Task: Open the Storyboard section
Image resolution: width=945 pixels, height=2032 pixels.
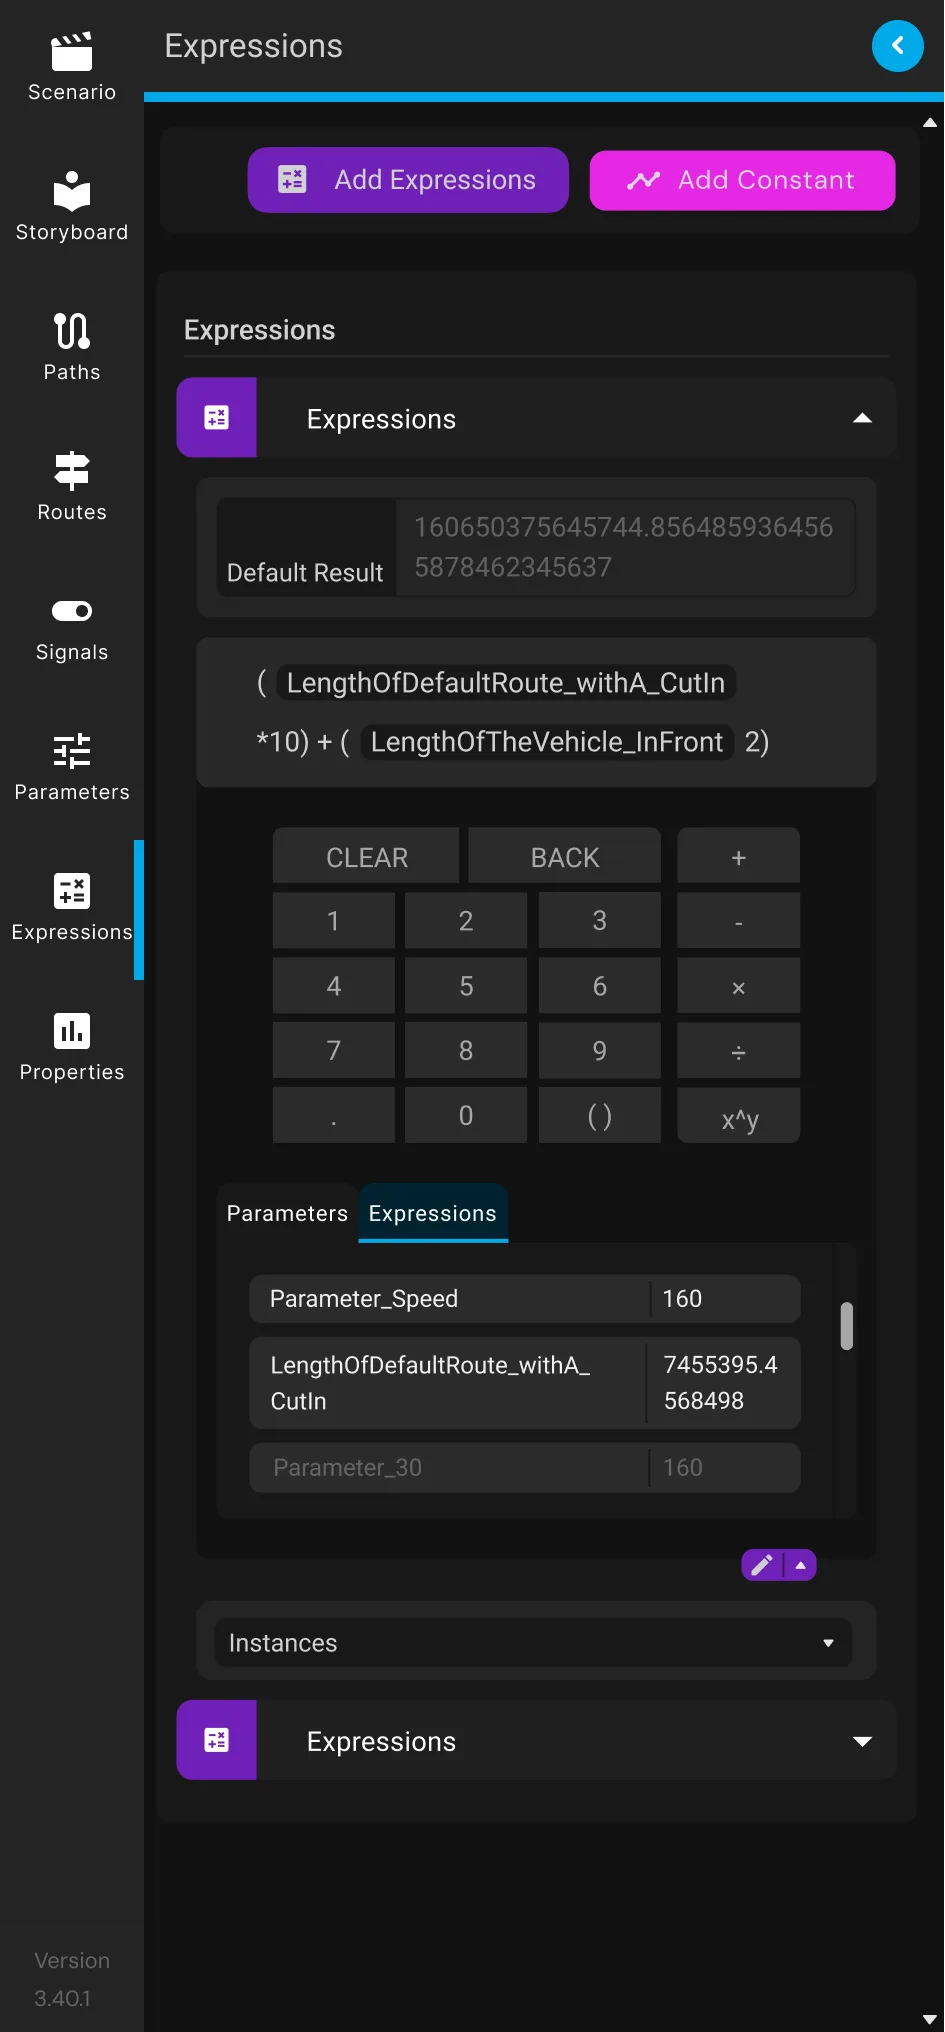Action: [71, 207]
